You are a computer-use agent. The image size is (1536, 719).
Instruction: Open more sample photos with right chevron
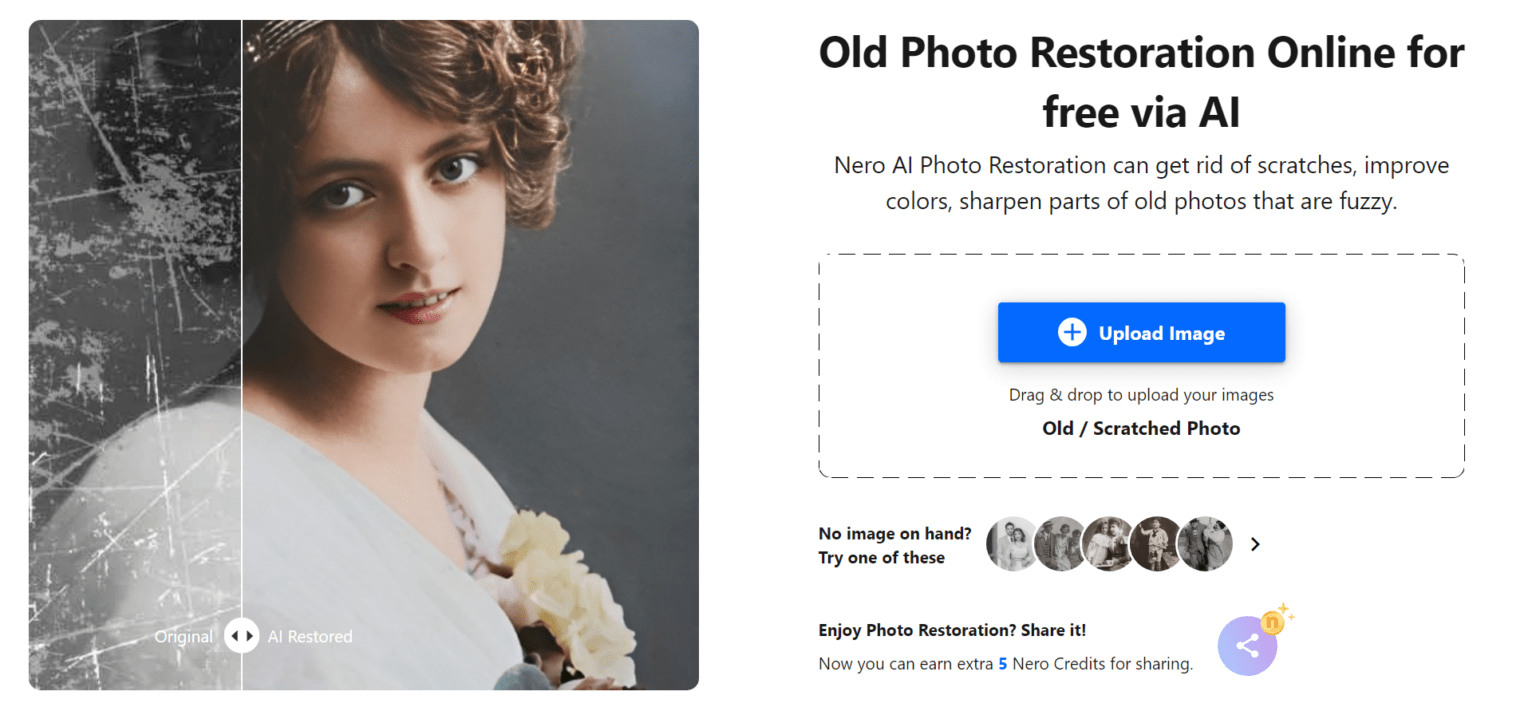[x=1256, y=544]
